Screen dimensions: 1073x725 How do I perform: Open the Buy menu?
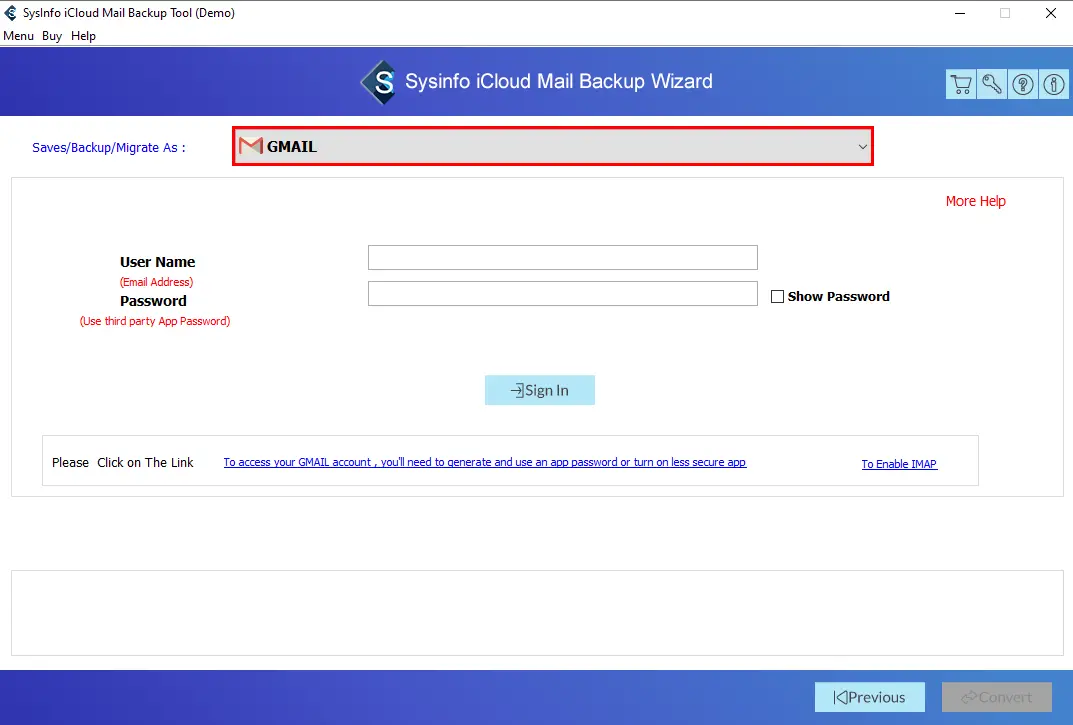[x=52, y=36]
